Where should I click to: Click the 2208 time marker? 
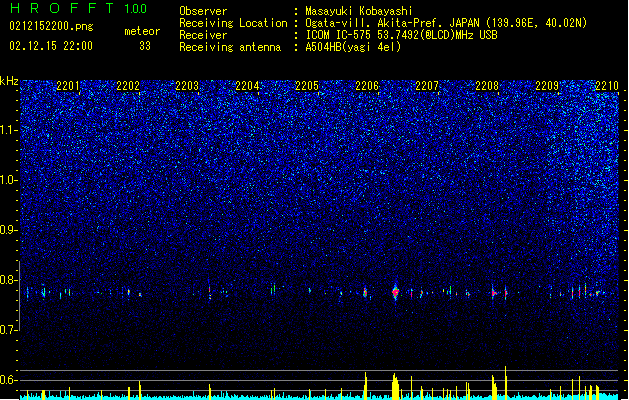pos(487,86)
